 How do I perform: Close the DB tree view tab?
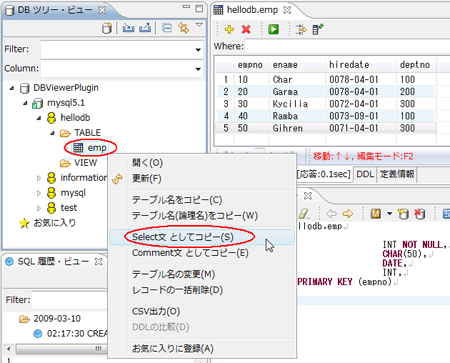pos(102,10)
